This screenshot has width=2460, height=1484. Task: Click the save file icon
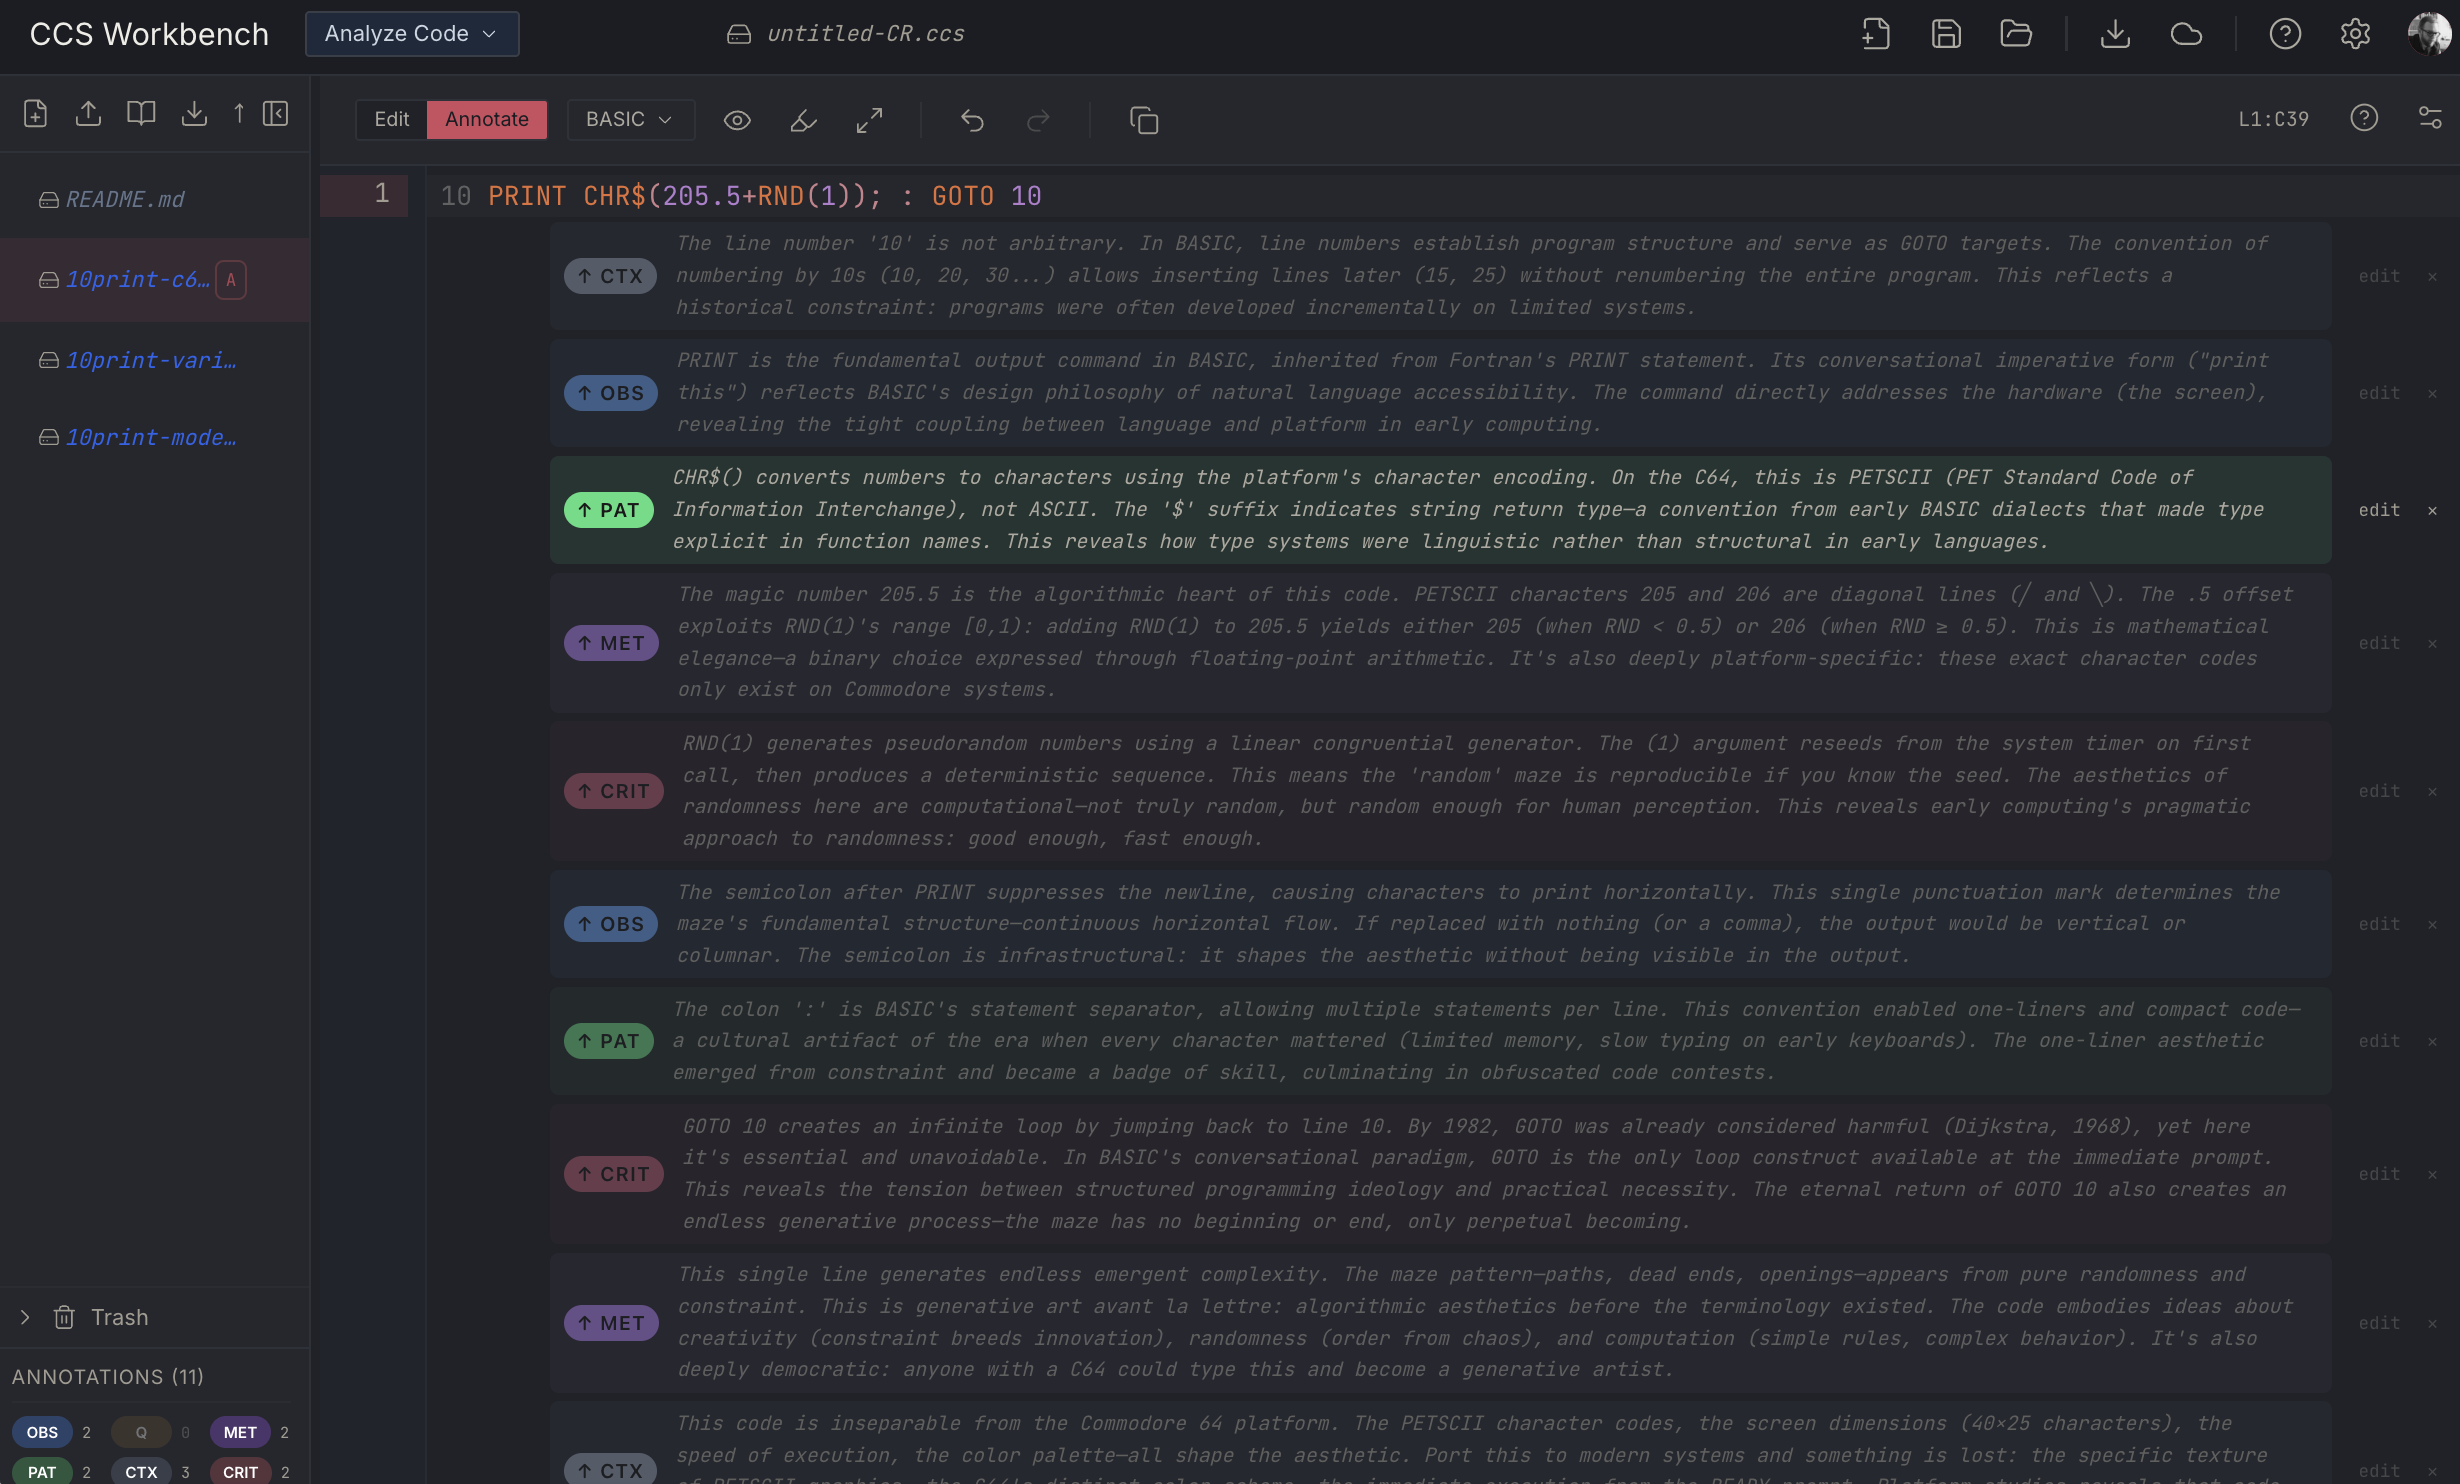click(x=1945, y=34)
